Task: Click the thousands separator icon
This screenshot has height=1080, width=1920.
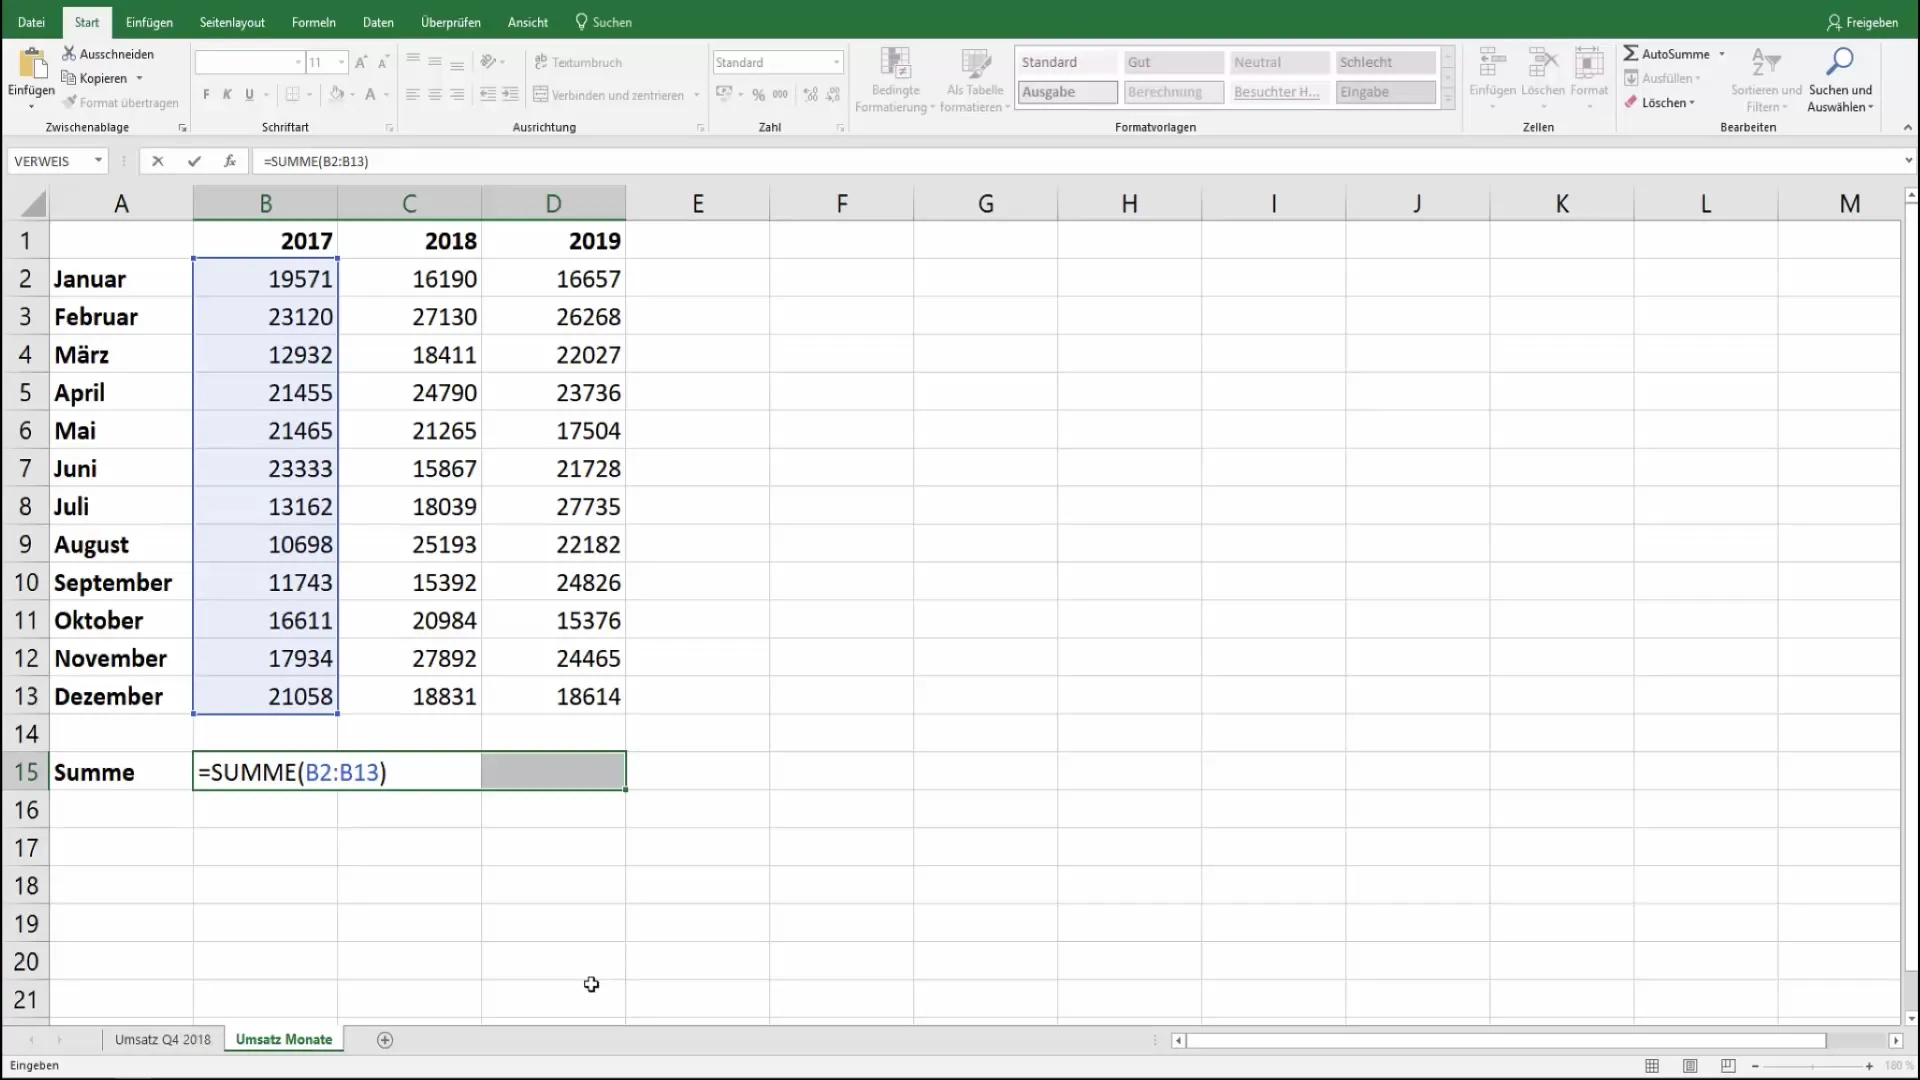Action: tap(780, 95)
